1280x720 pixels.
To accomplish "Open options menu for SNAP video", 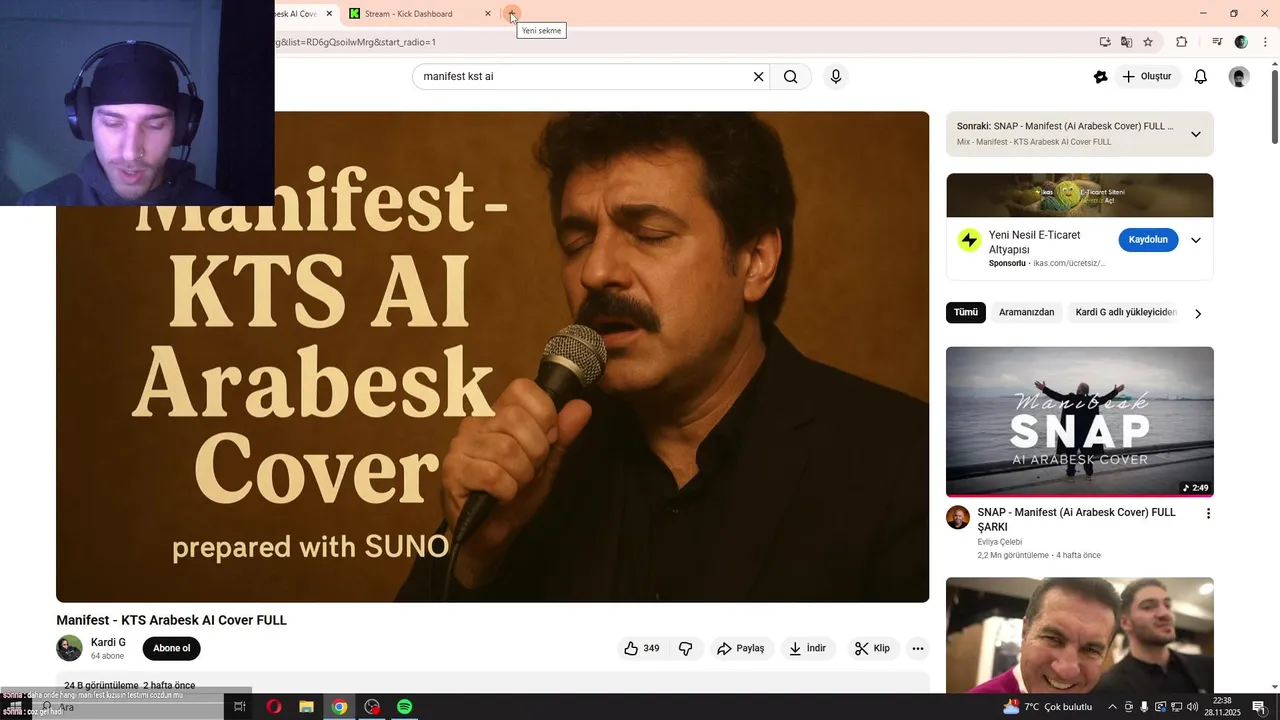I will 1208,513.
